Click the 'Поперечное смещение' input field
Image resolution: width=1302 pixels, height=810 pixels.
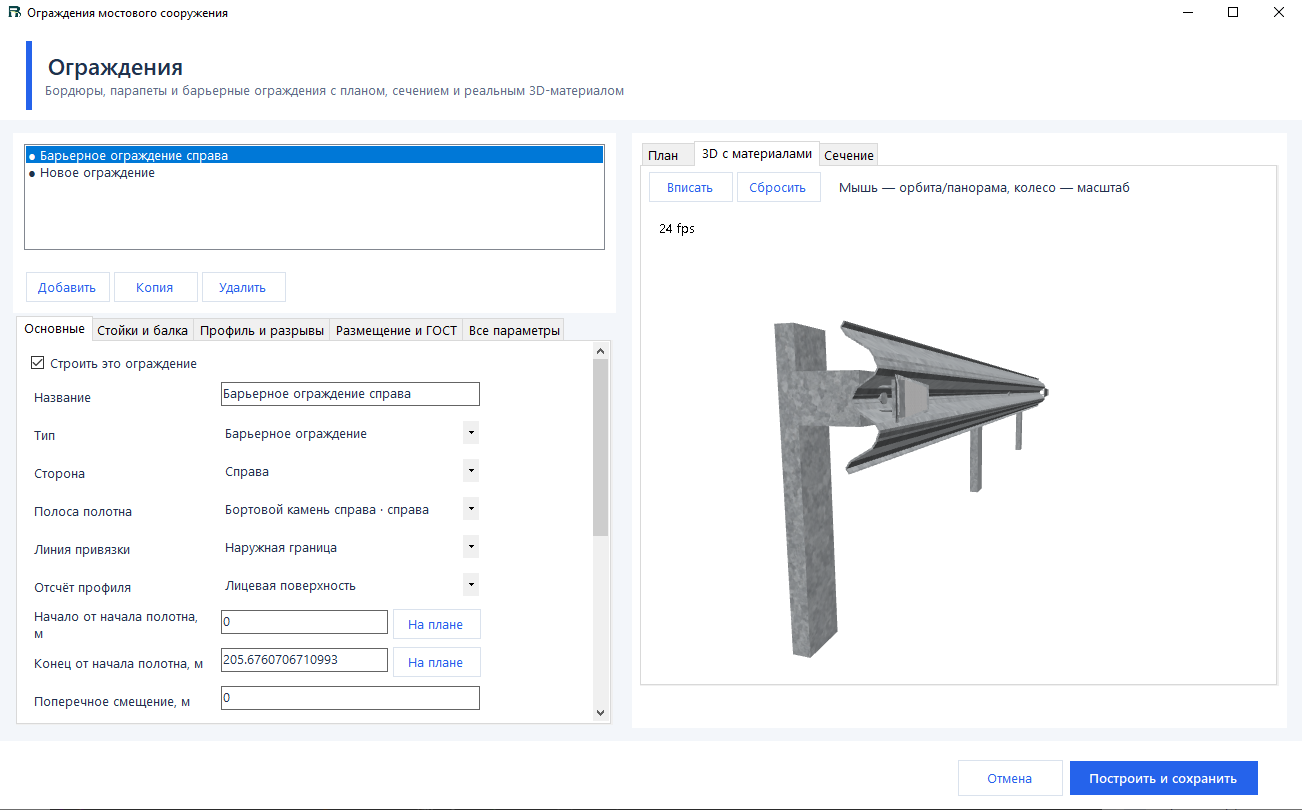pyautogui.click(x=350, y=698)
